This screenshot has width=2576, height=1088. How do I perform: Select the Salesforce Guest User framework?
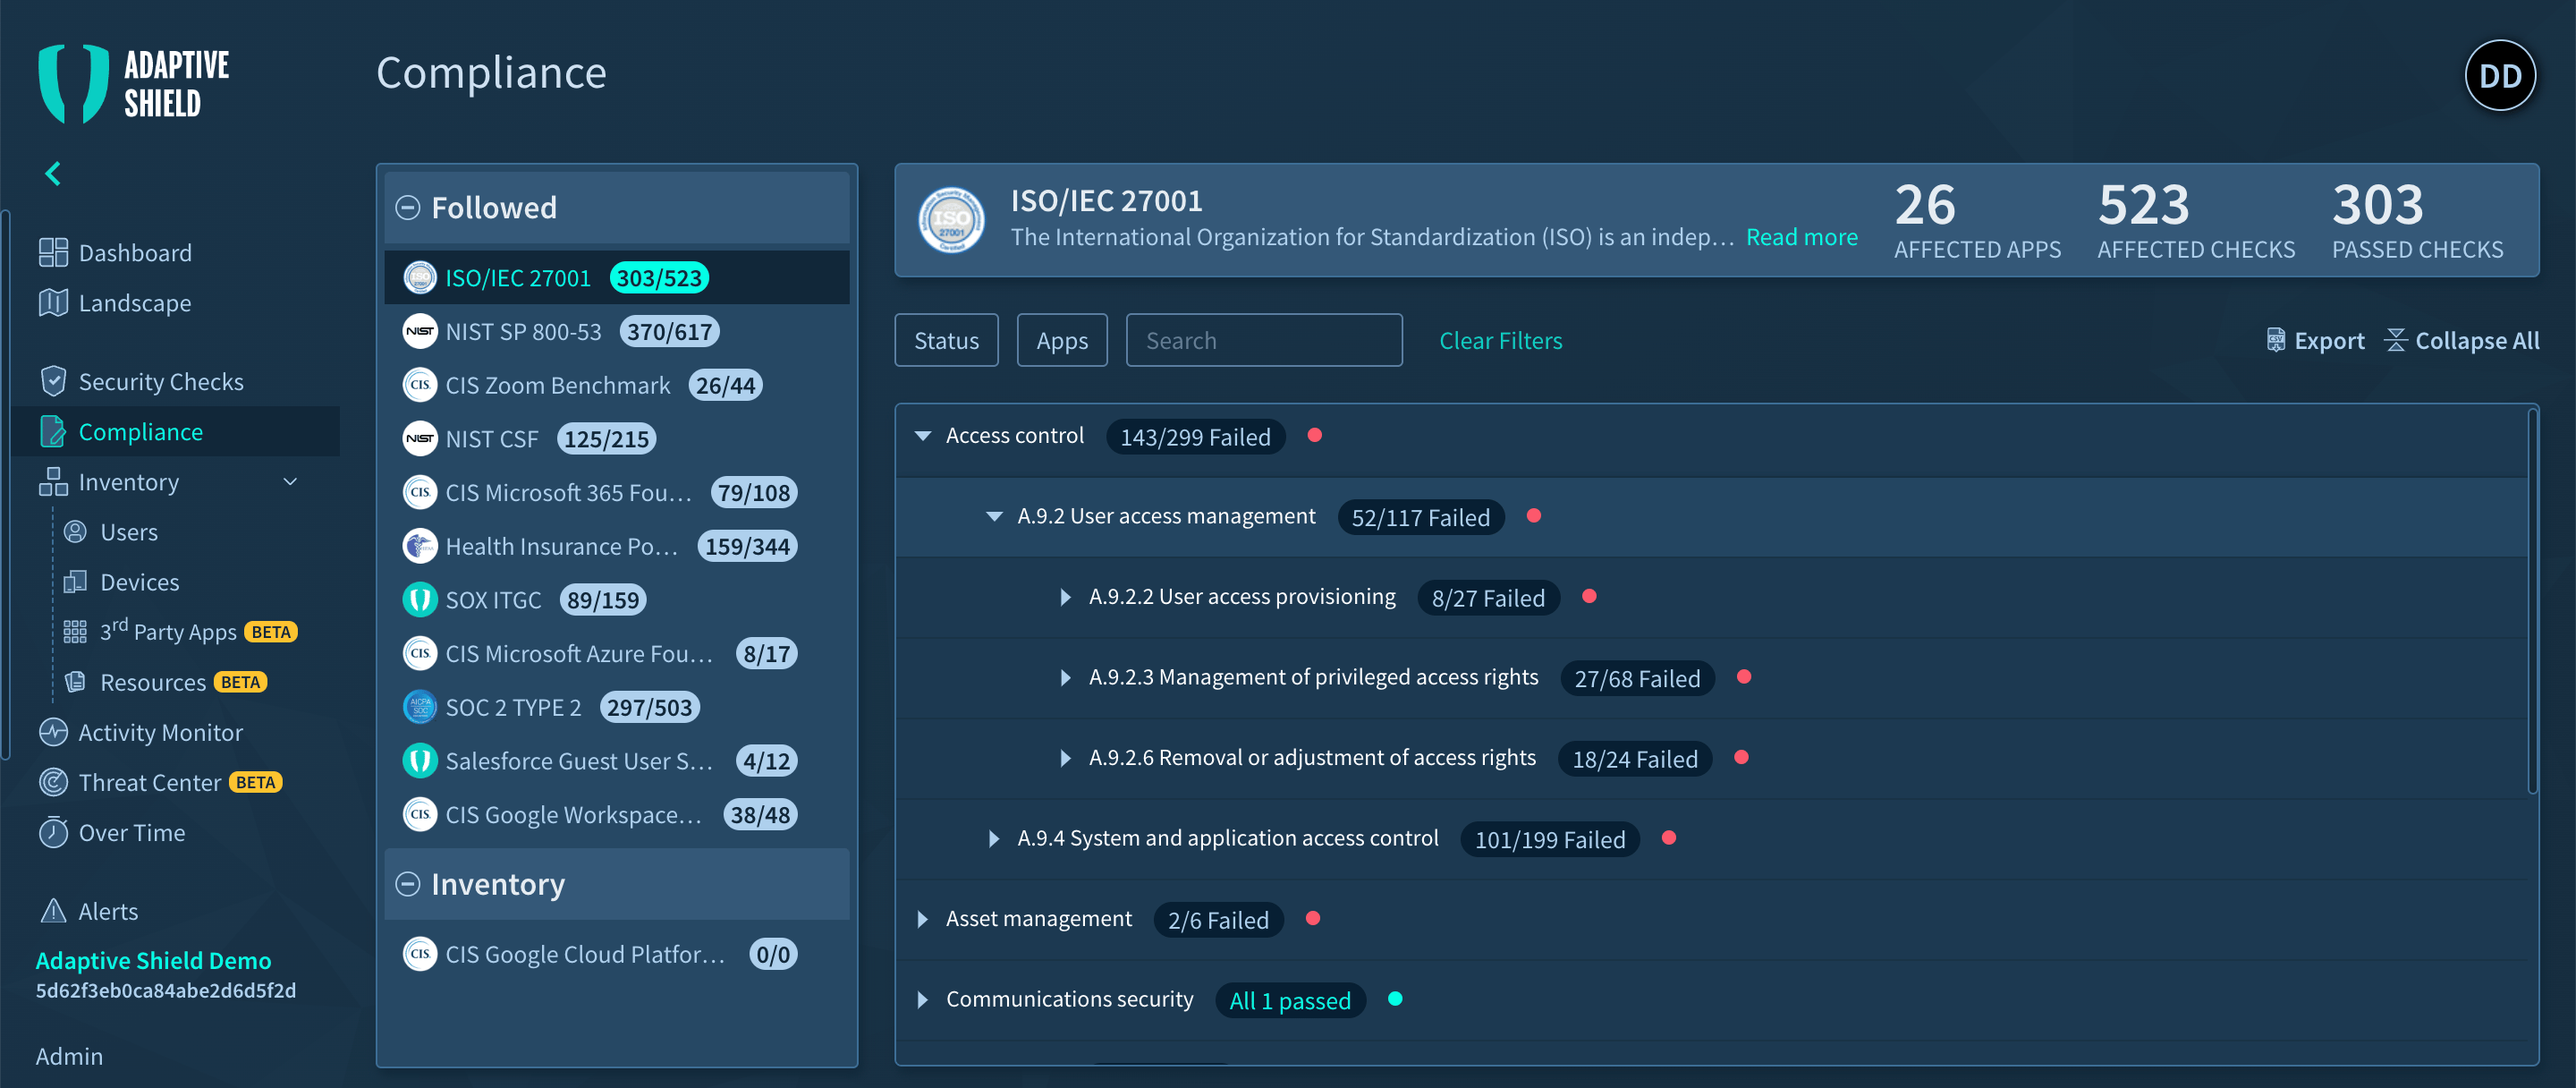pyautogui.click(x=617, y=761)
